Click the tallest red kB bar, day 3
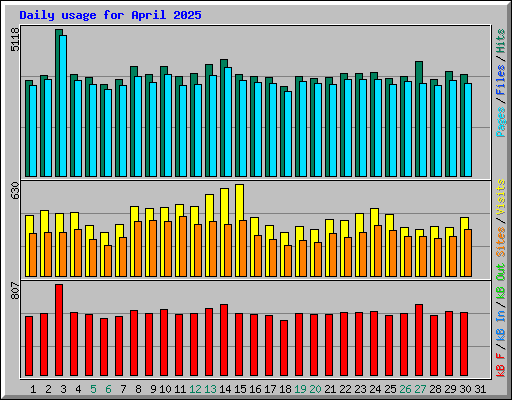 tap(59, 330)
